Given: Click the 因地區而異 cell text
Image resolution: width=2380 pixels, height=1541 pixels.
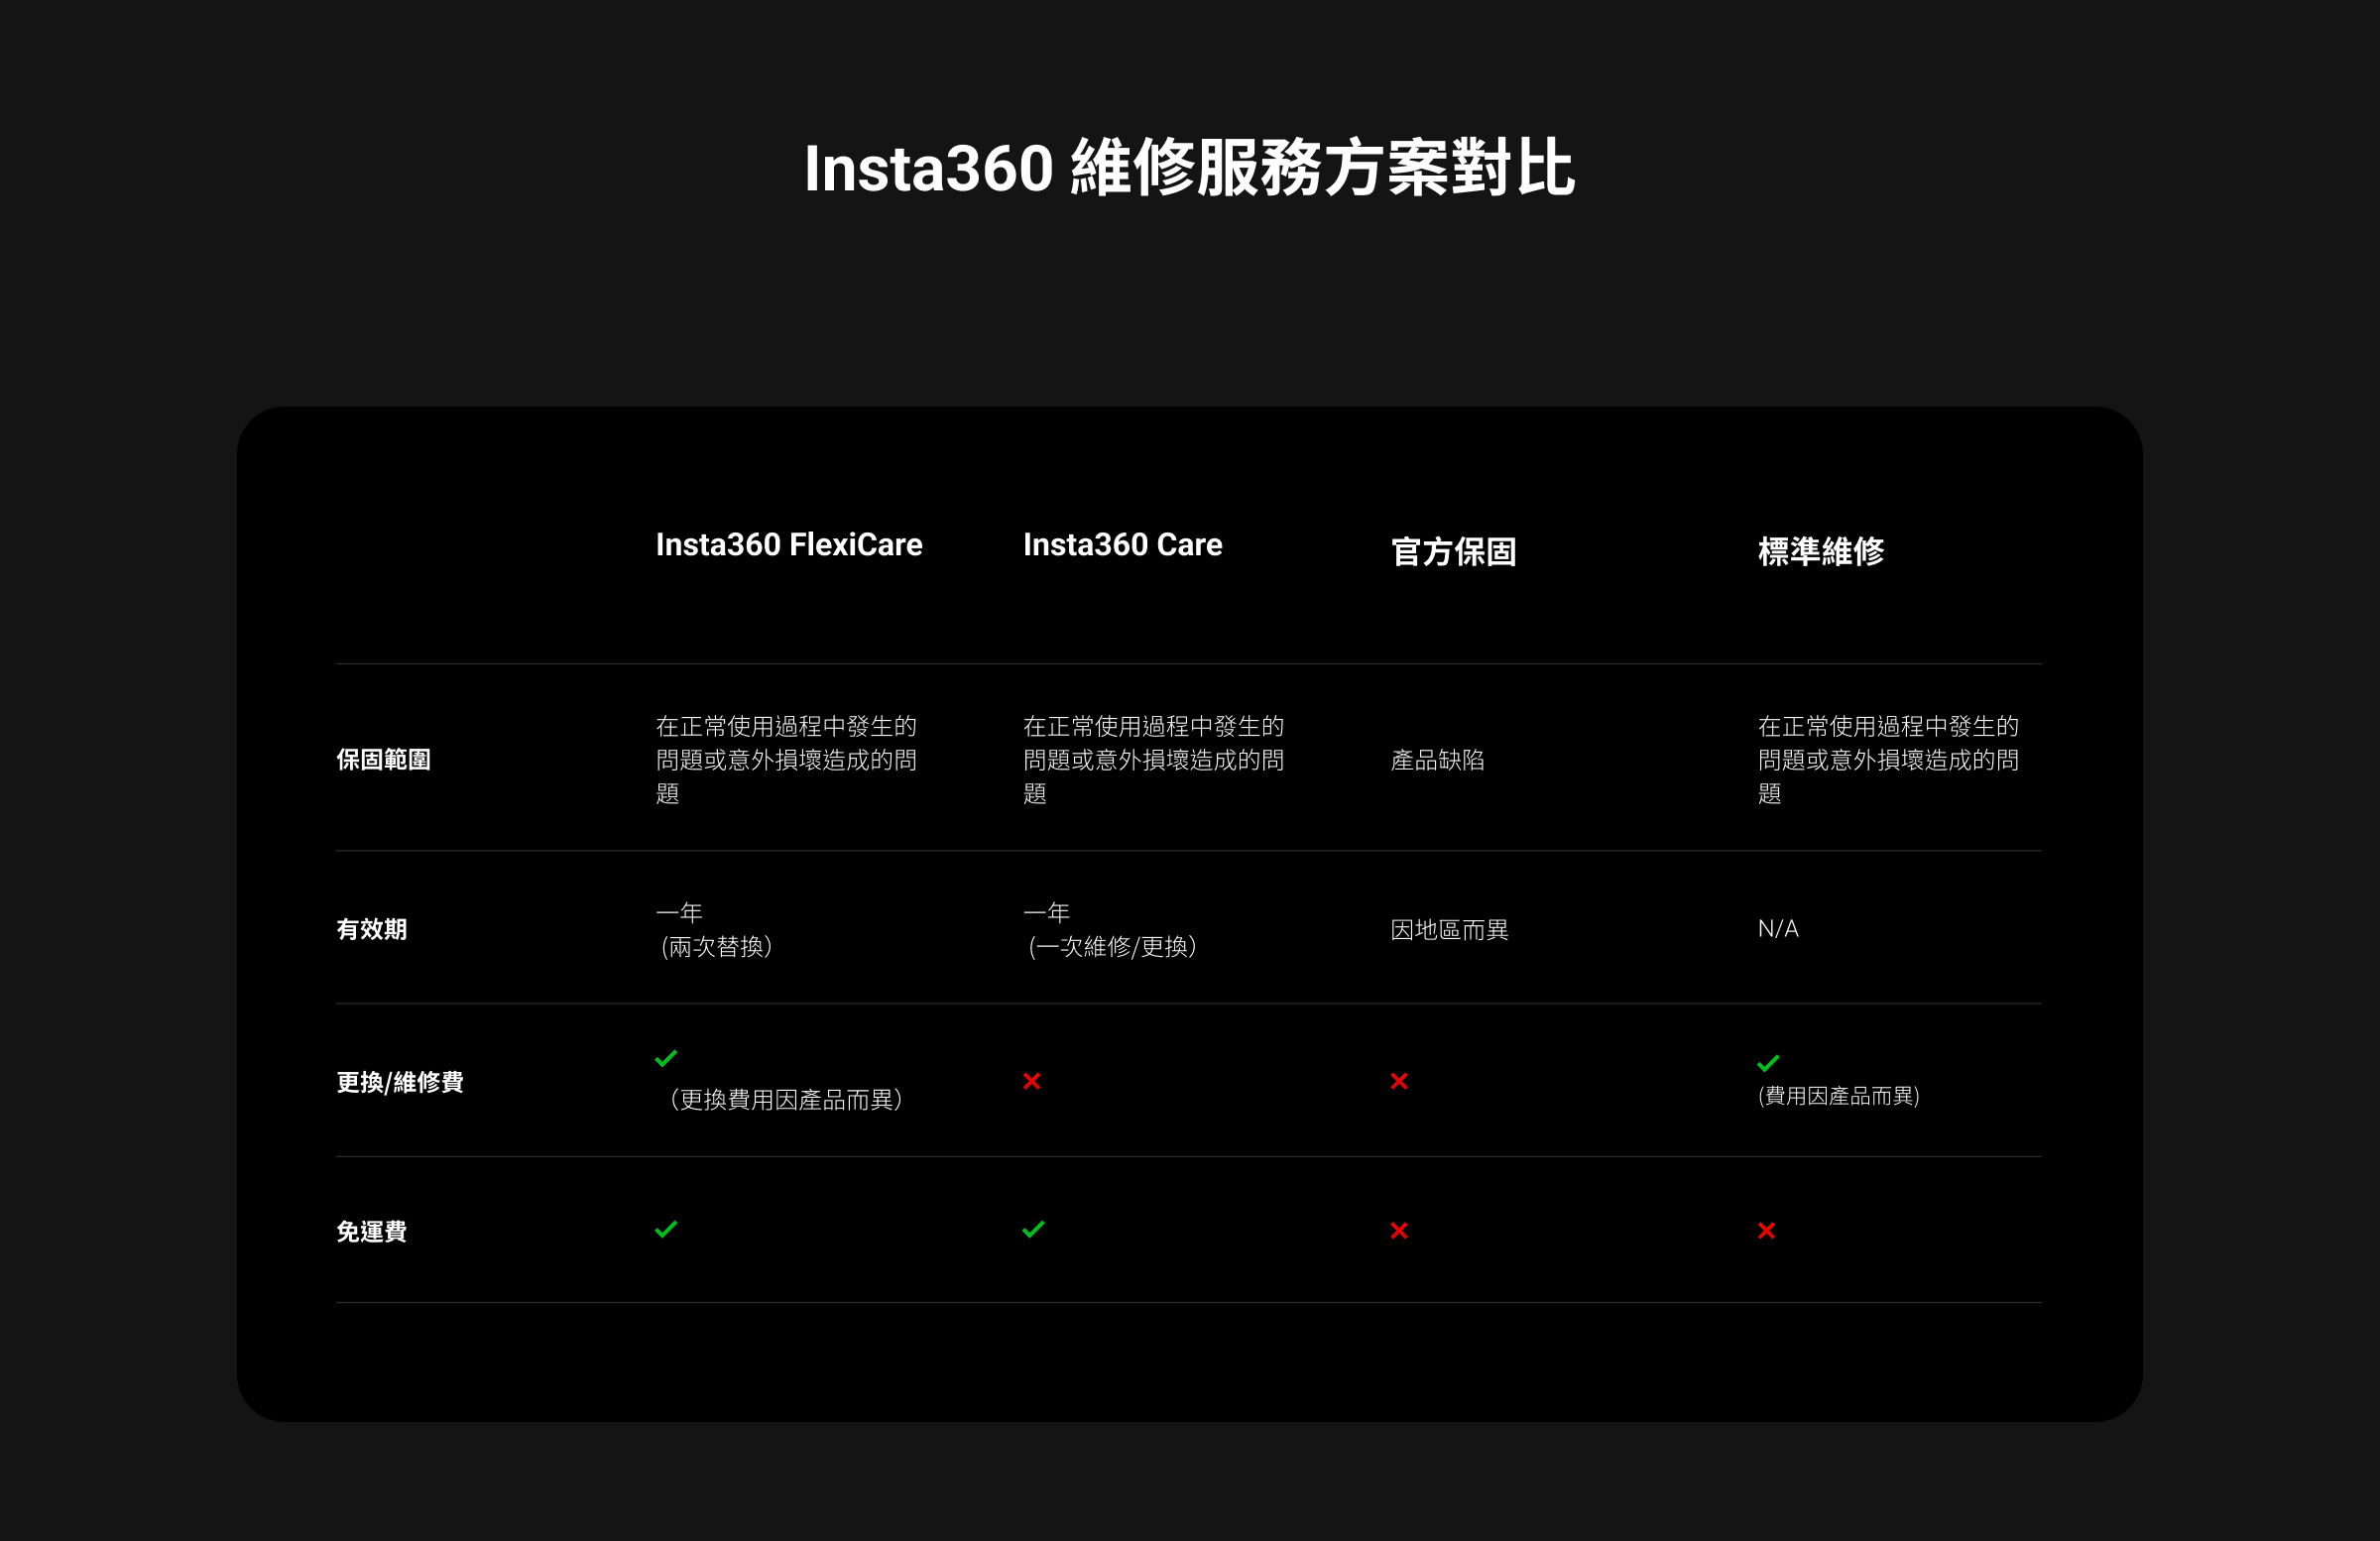Looking at the screenshot, I should click(x=1449, y=930).
